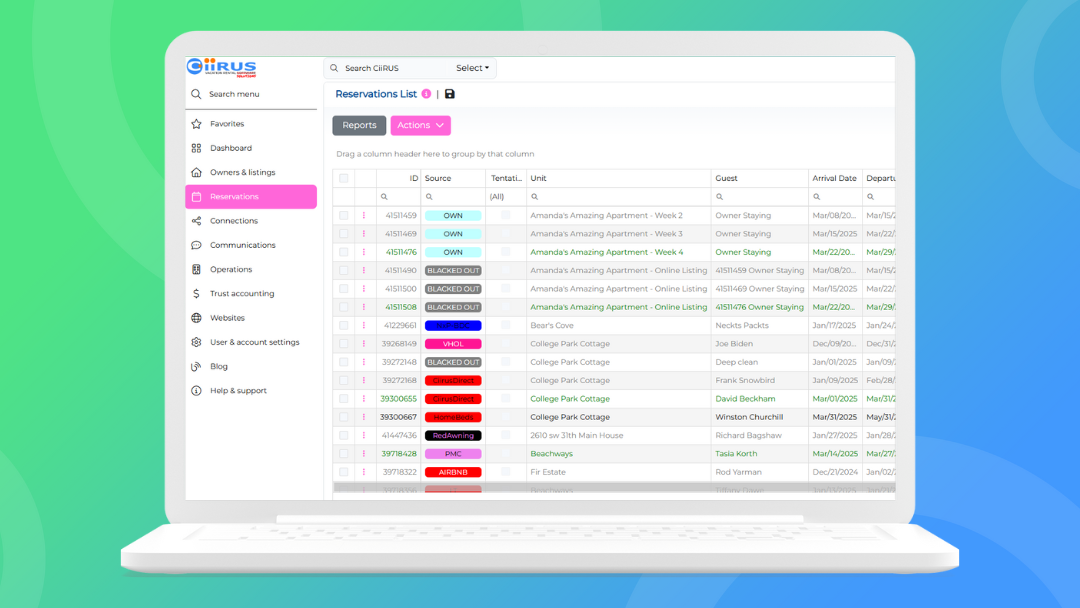The image size is (1080, 608).
Task: Open row menu dots for reservation 41229661
Action: (x=364, y=326)
